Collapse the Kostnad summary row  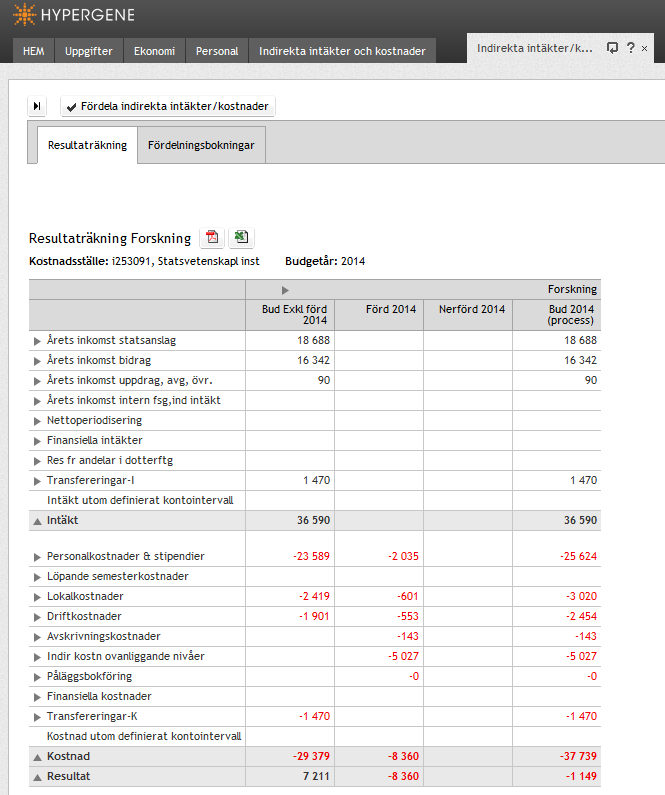(x=37, y=757)
